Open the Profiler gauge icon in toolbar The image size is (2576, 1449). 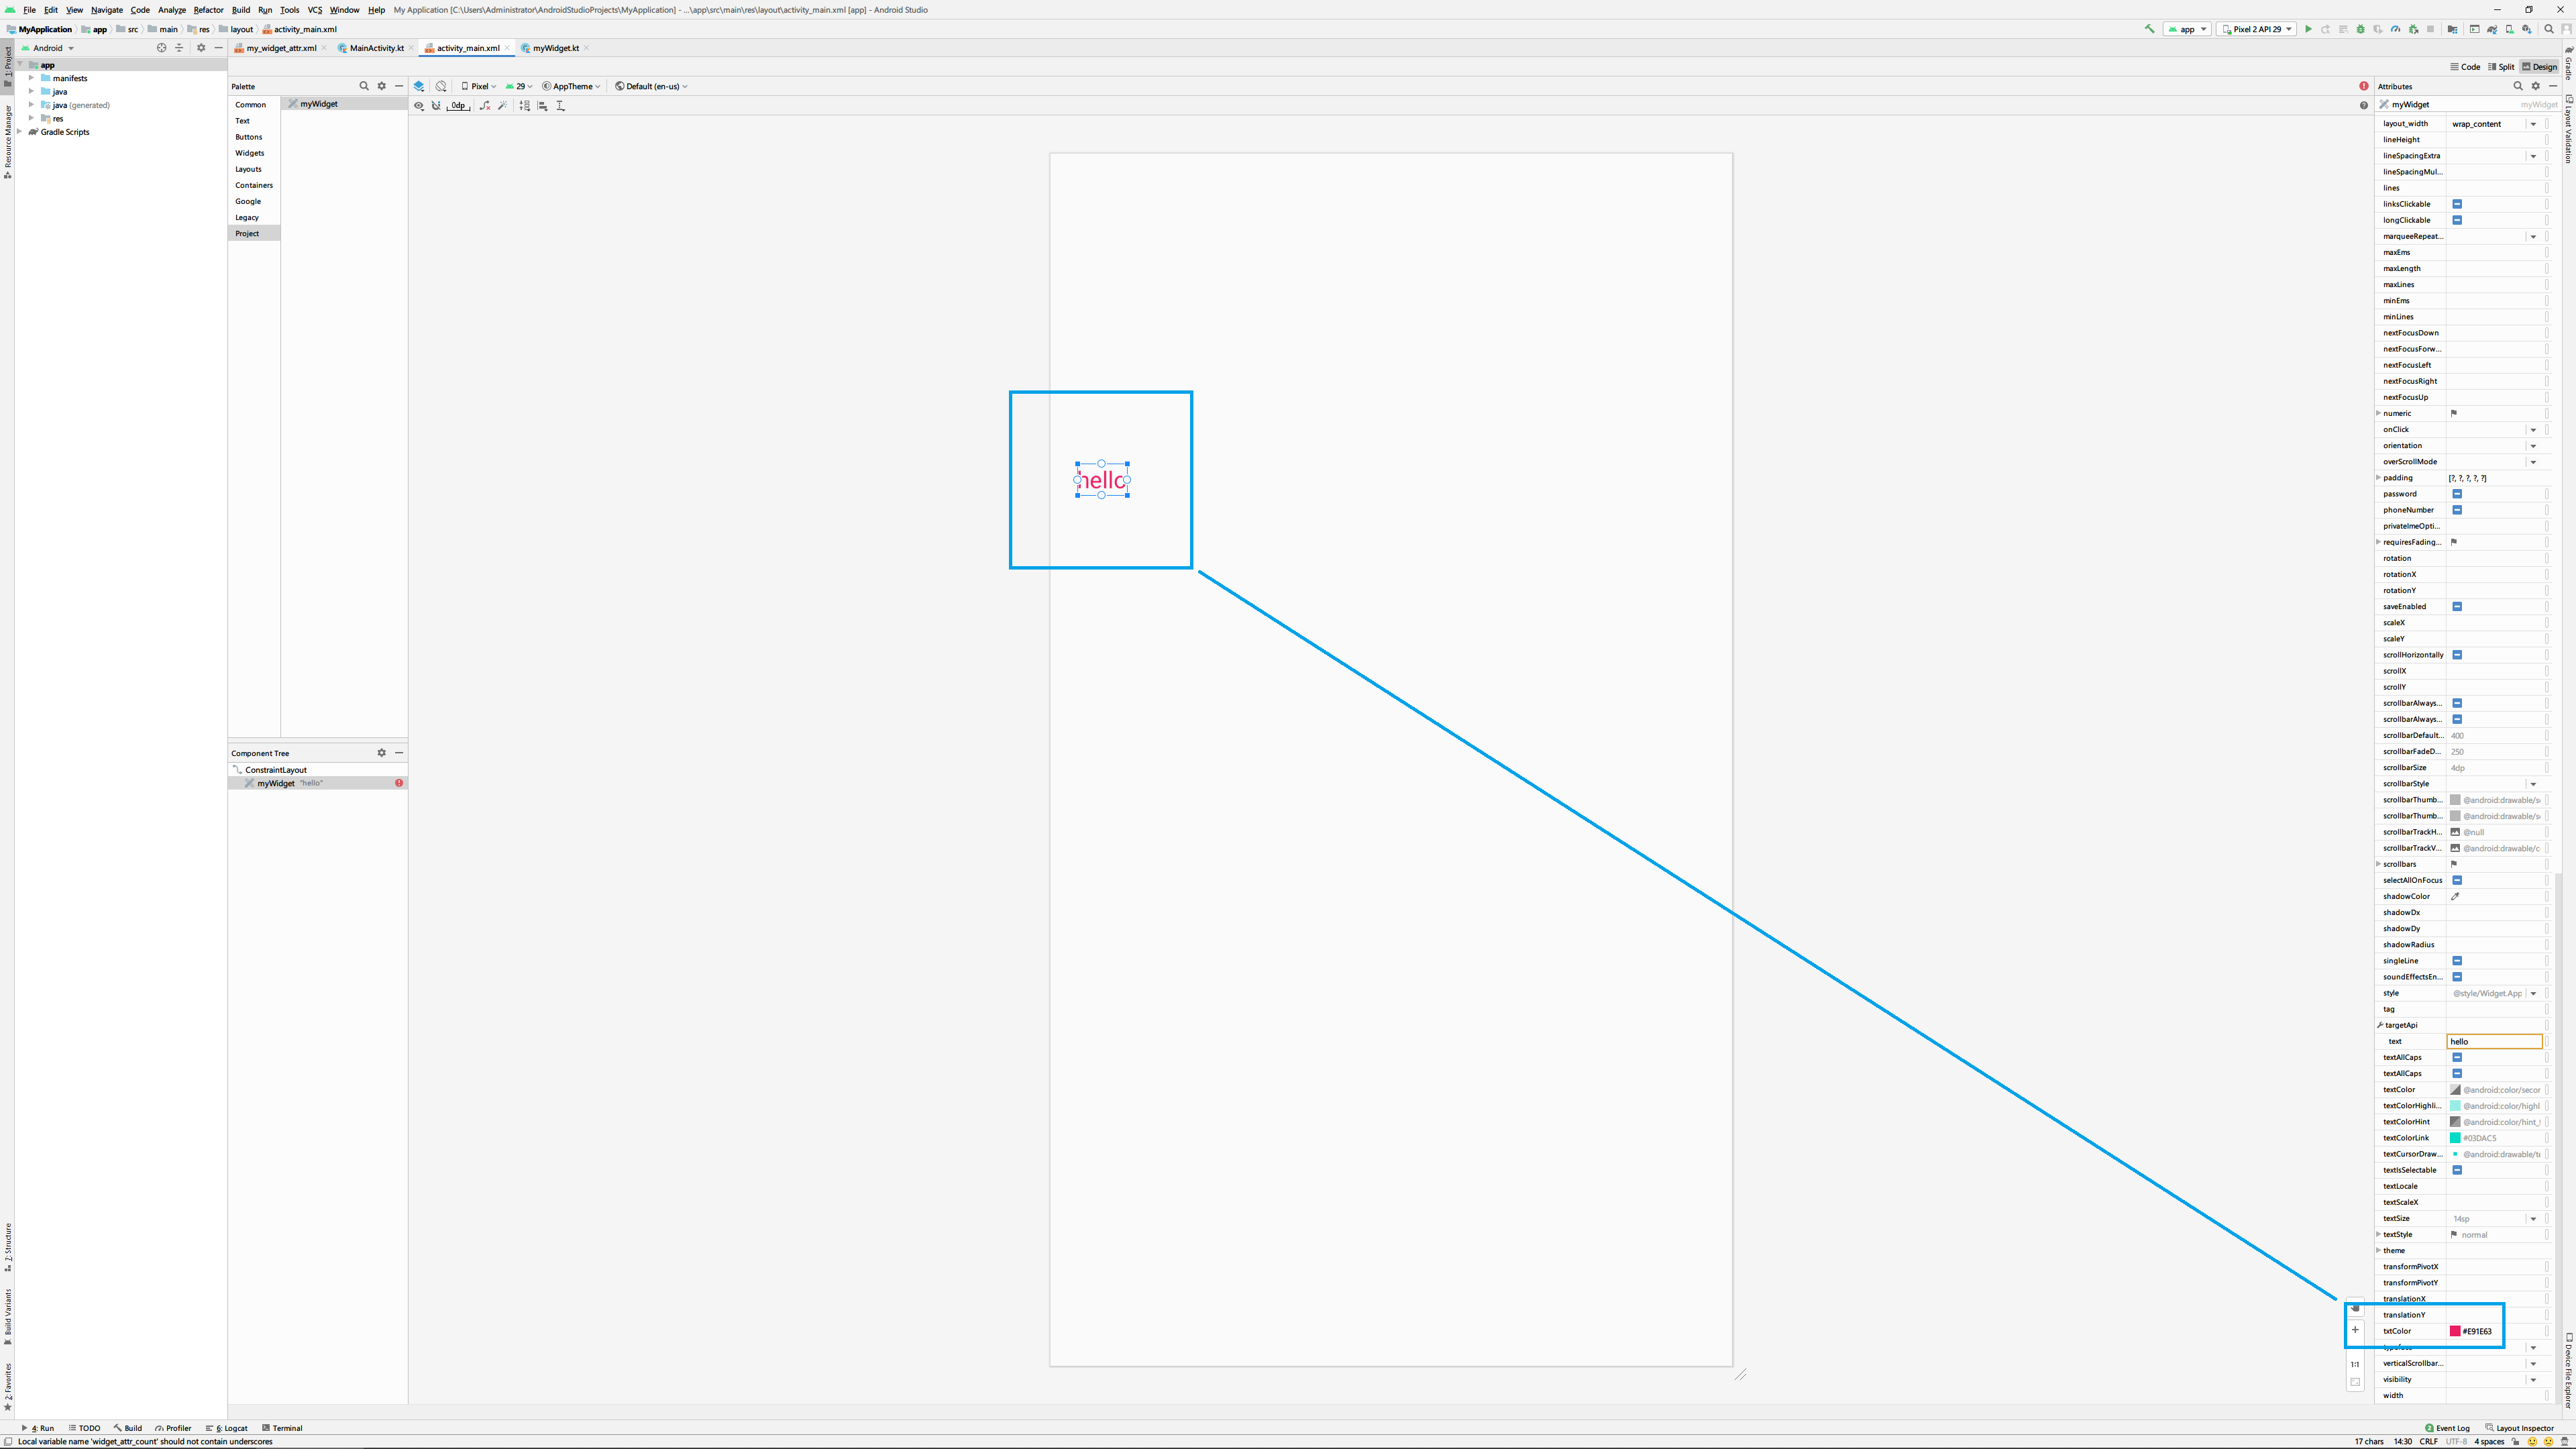click(x=2395, y=29)
